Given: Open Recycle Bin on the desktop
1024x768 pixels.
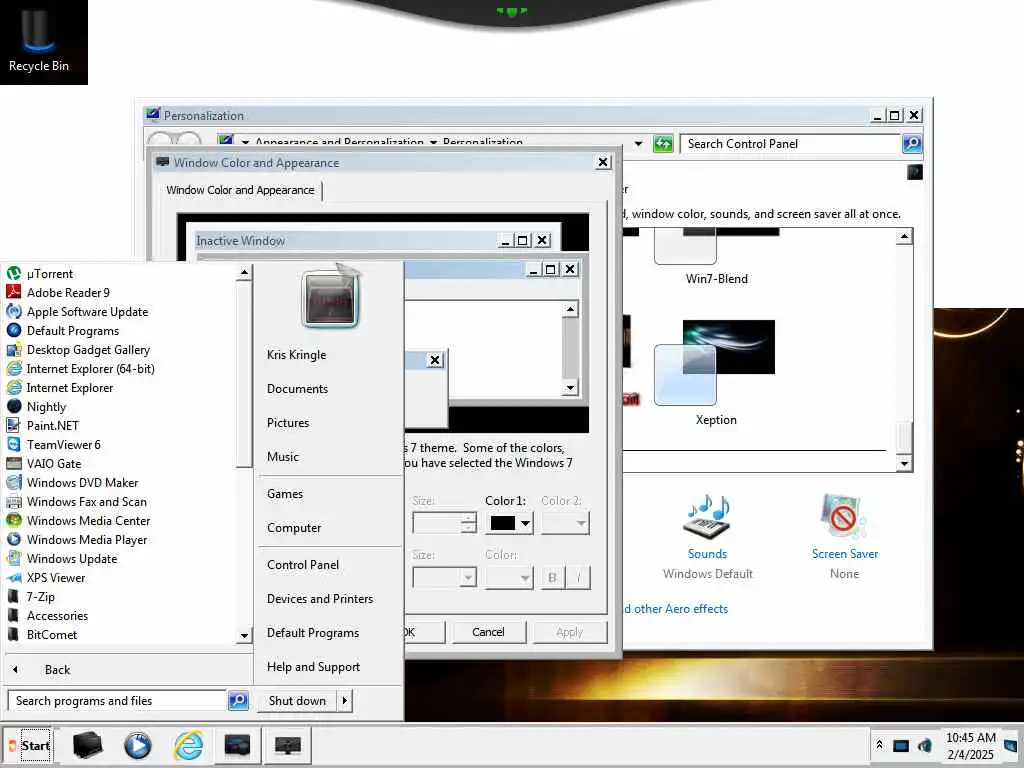Looking at the screenshot, I should [x=39, y=41].
